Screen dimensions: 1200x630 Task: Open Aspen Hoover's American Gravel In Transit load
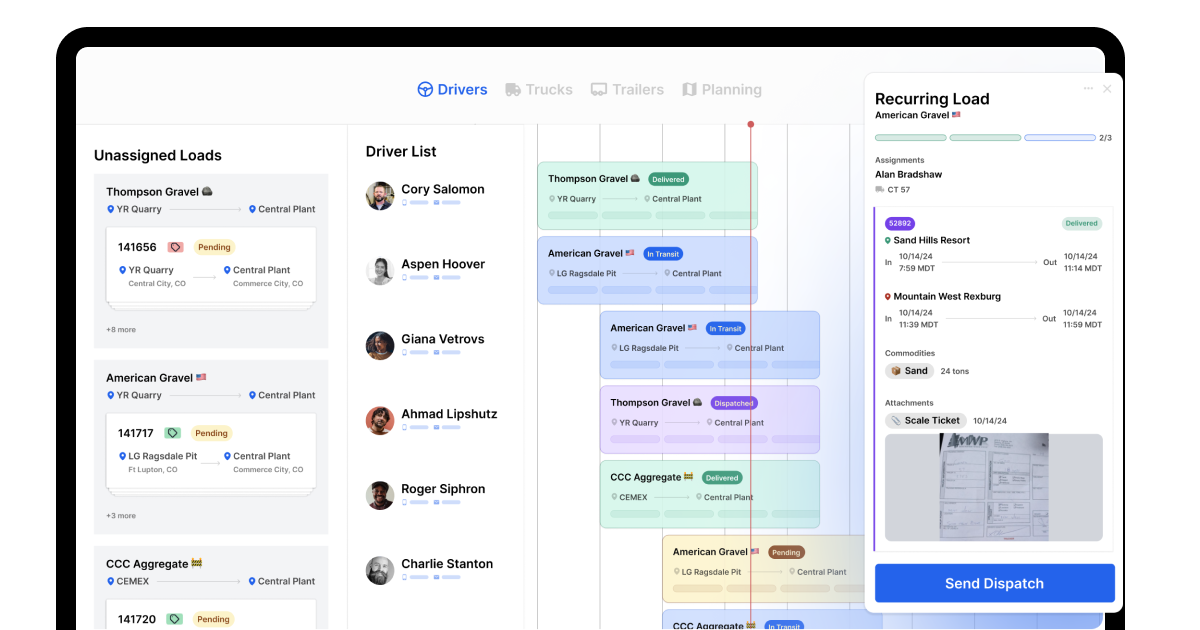[647, 270]
